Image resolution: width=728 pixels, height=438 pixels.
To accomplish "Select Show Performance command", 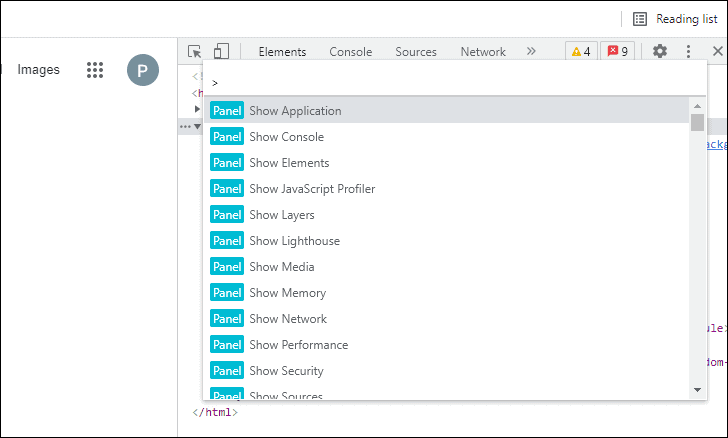I will pos(447,345).
